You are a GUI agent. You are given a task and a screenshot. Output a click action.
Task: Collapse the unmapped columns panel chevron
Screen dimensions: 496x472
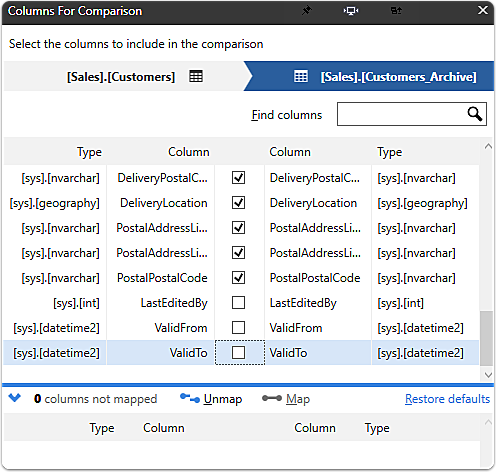click(15, 398)
